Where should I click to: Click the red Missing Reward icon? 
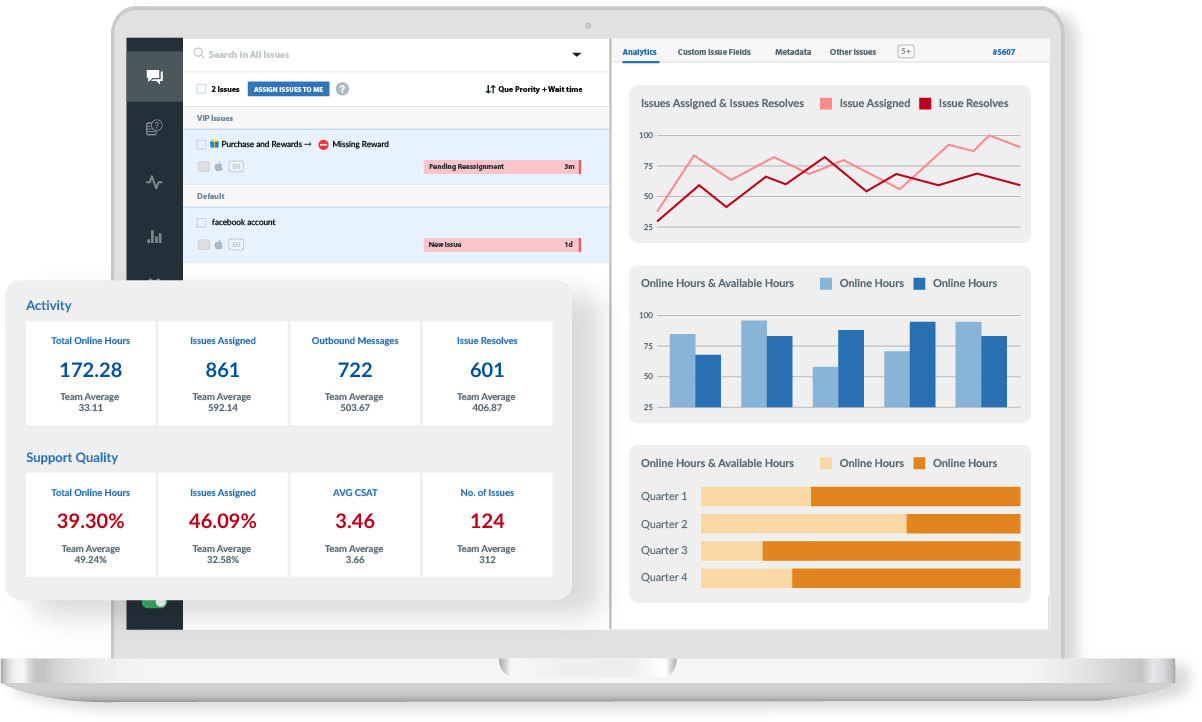pos(323,144)
